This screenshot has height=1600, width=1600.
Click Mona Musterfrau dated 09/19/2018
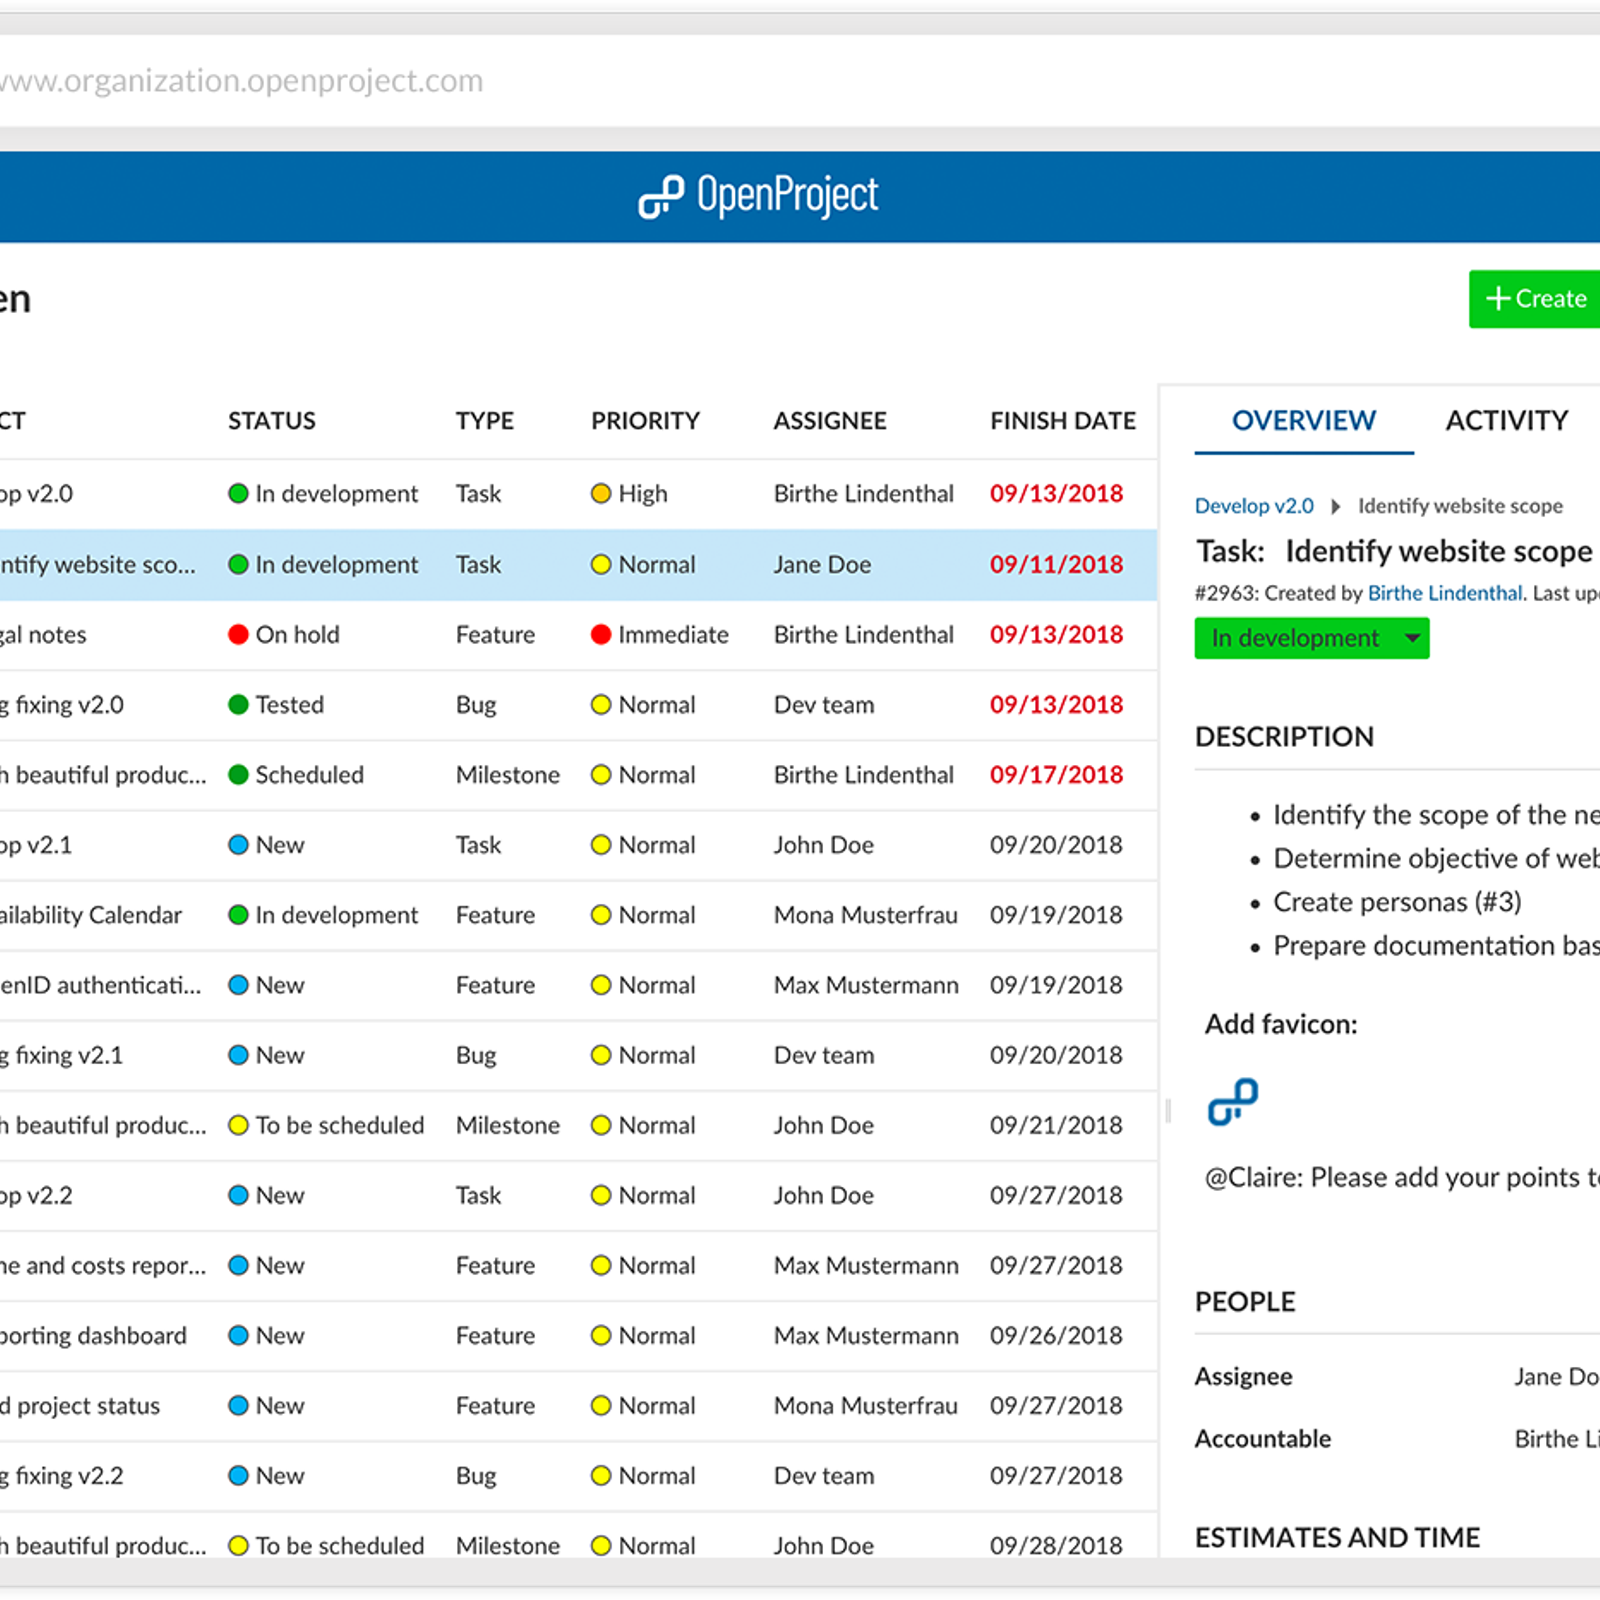(x=865, y=915)
